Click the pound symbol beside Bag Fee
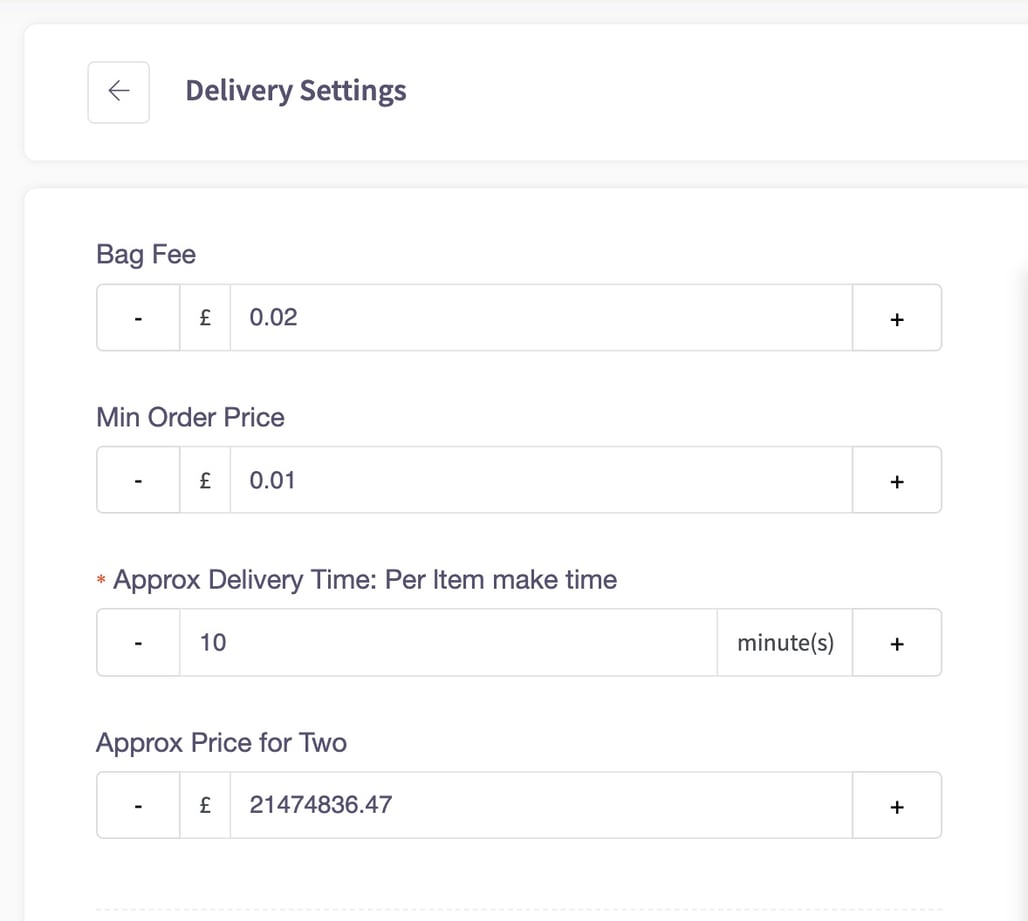This screenshot has height=921, width=1028. point(205,317)
